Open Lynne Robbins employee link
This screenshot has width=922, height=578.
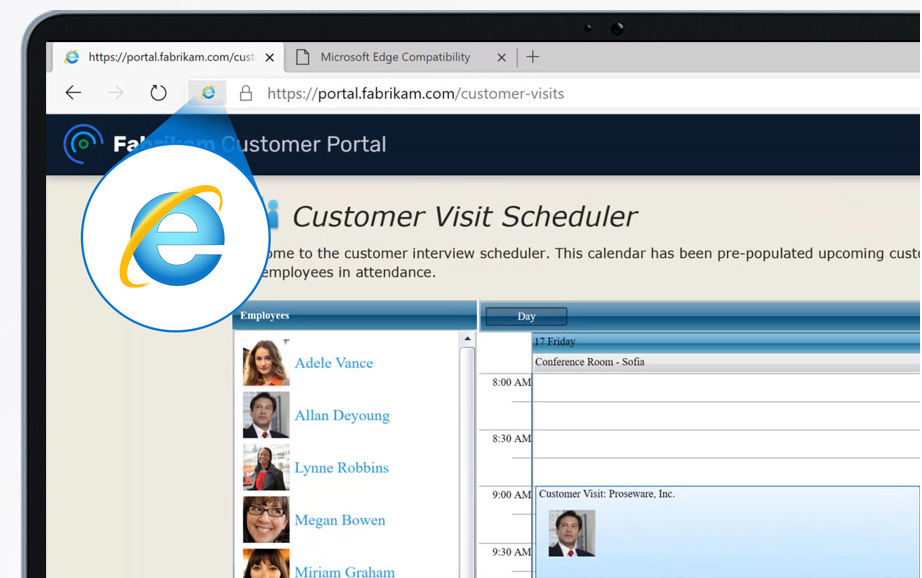pos(342,468)
